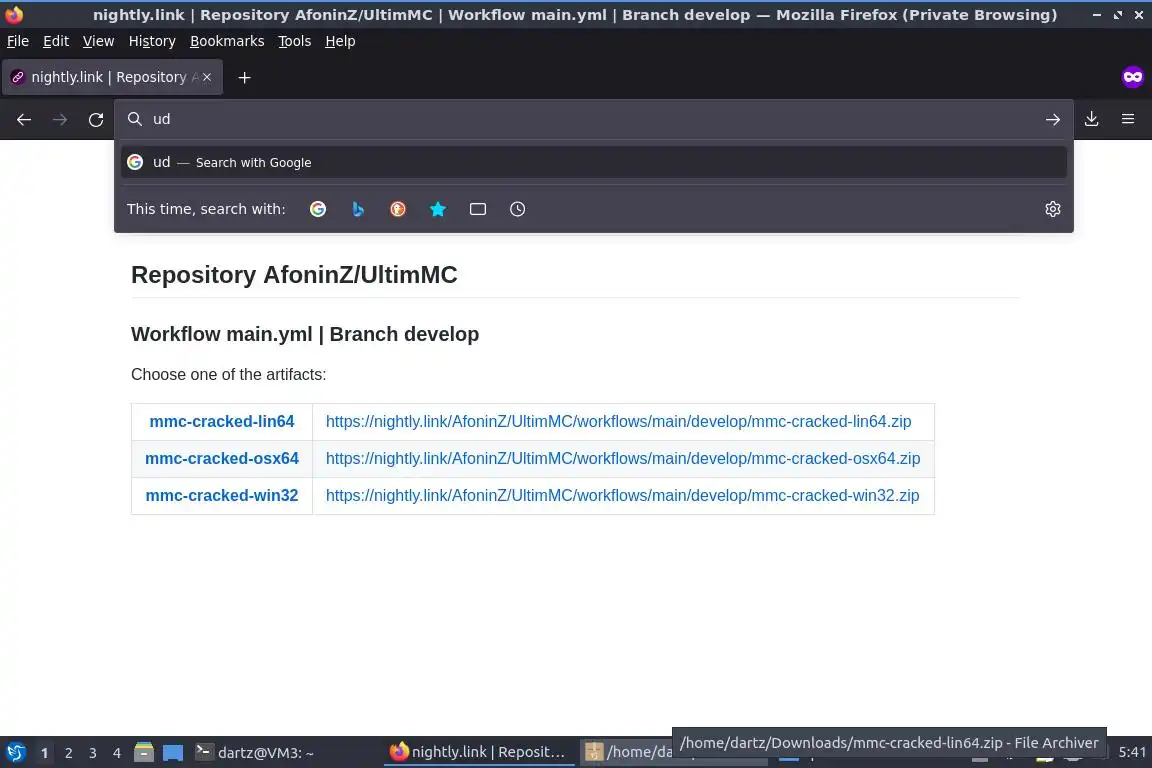Open search settings gear
1152x768 pixels.
pos(1053,209)
